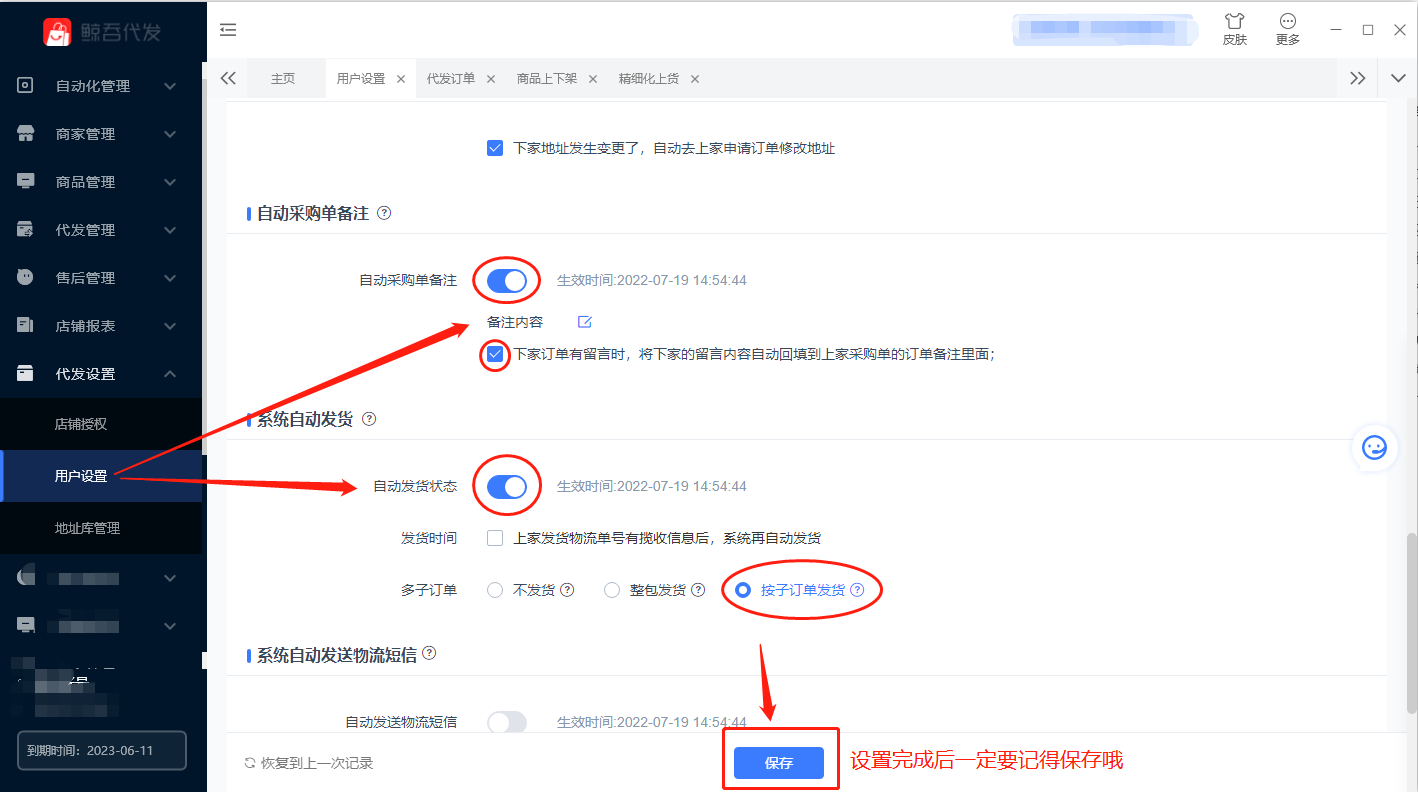Screen dimensions: 1418x792
Task: Click the help icon after 整包发货
Action: coord(698,590)
